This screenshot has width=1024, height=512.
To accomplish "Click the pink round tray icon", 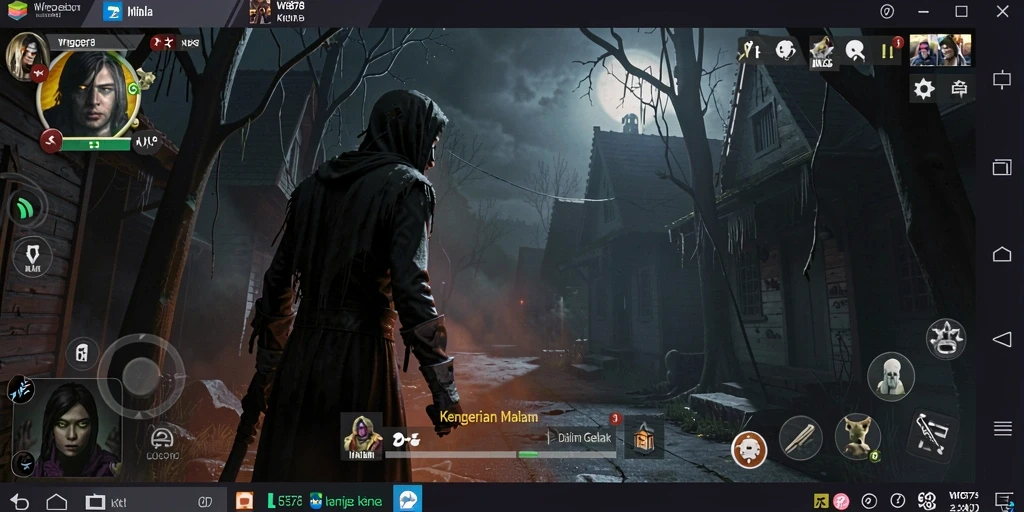I will point(841,502).
